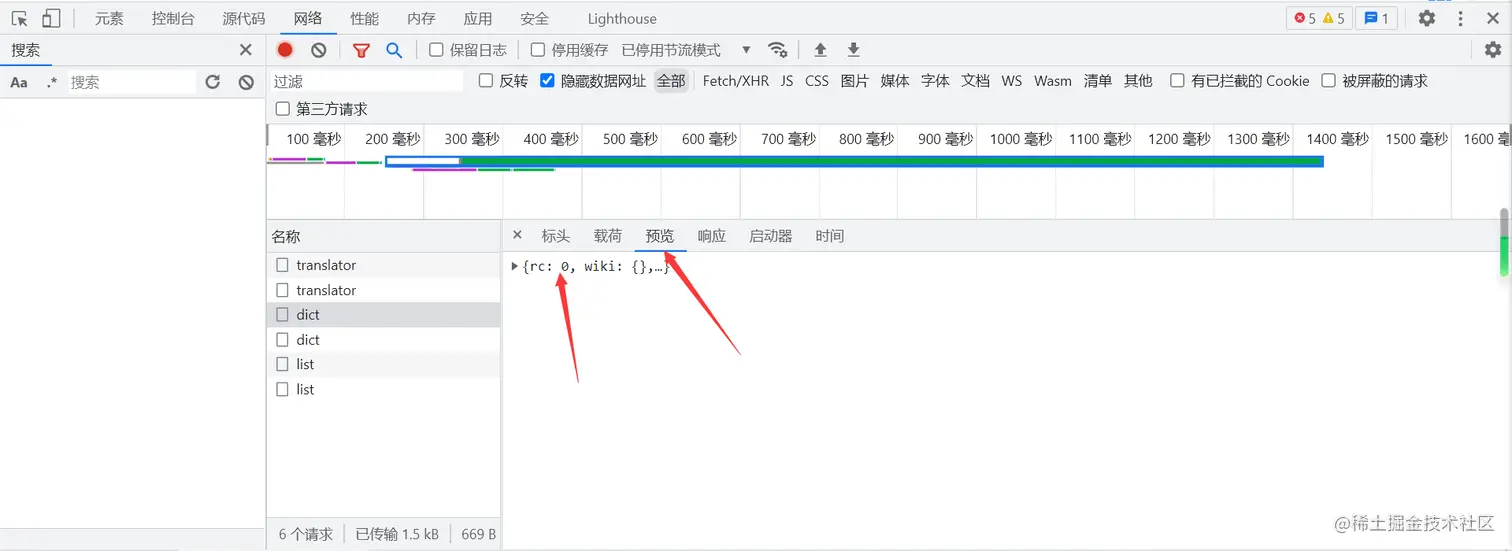Enable the 停用缓存 checkbox
This screenshot has height=551, width=1512.
(538, 50)
